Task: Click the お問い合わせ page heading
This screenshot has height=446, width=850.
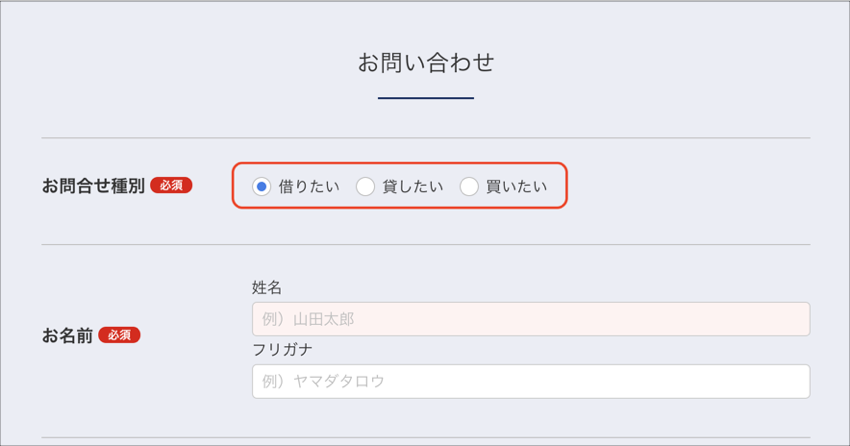Action: click(x=426, y=63)
